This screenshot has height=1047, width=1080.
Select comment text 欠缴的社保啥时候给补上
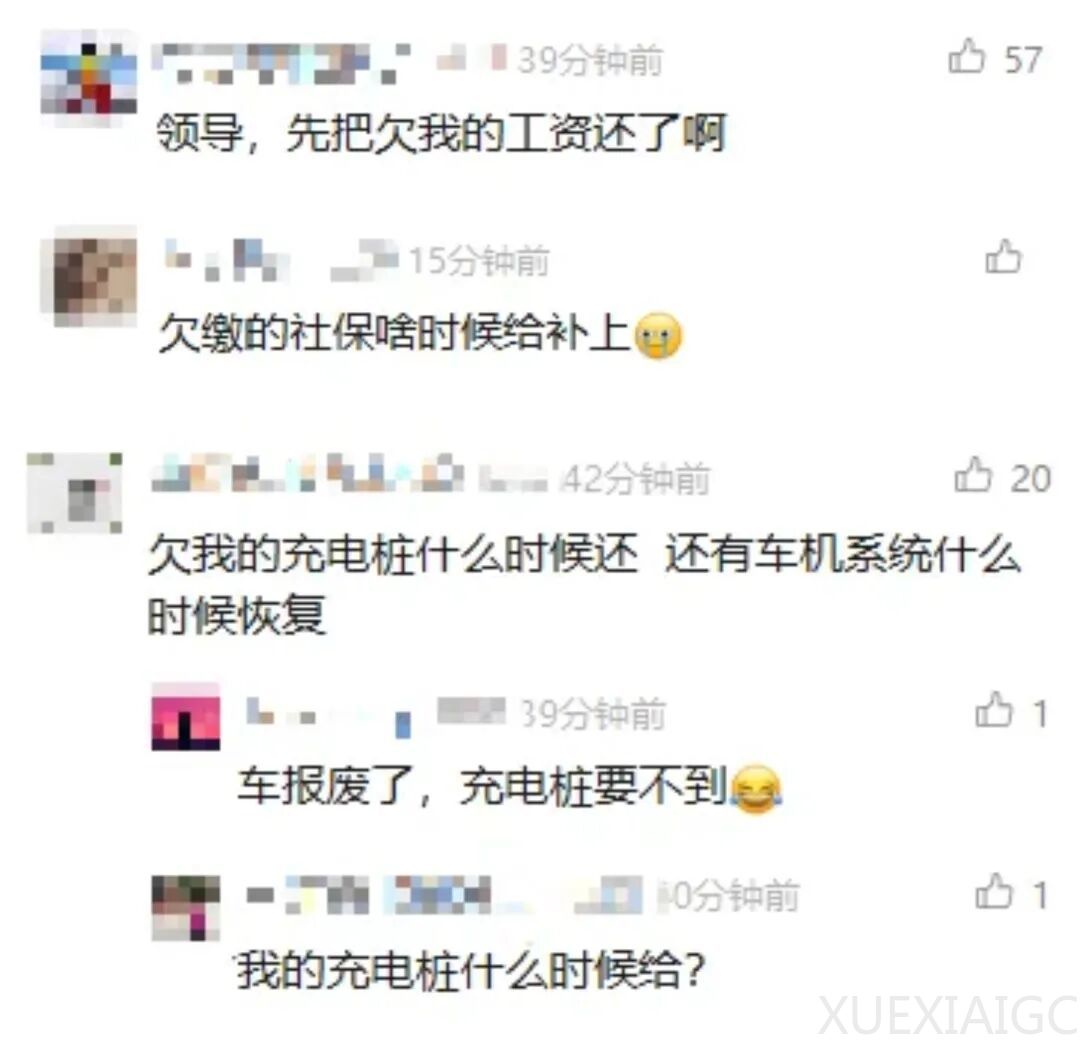(x=395, y=334)
